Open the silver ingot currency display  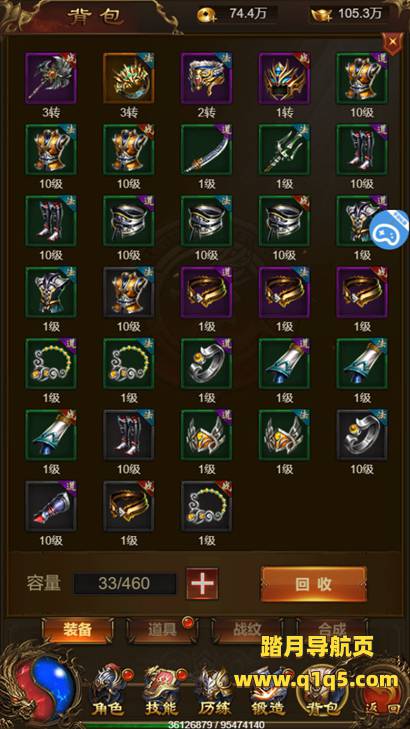350,14
